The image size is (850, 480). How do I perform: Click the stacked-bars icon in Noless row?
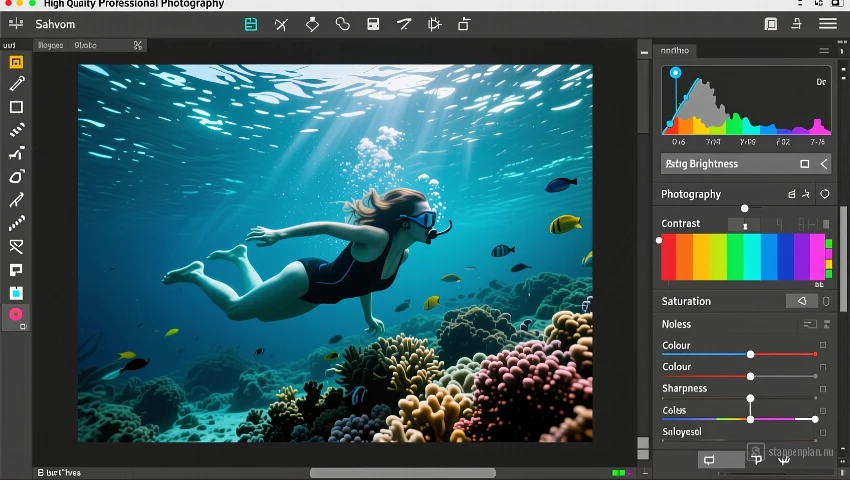coord(827,324)
